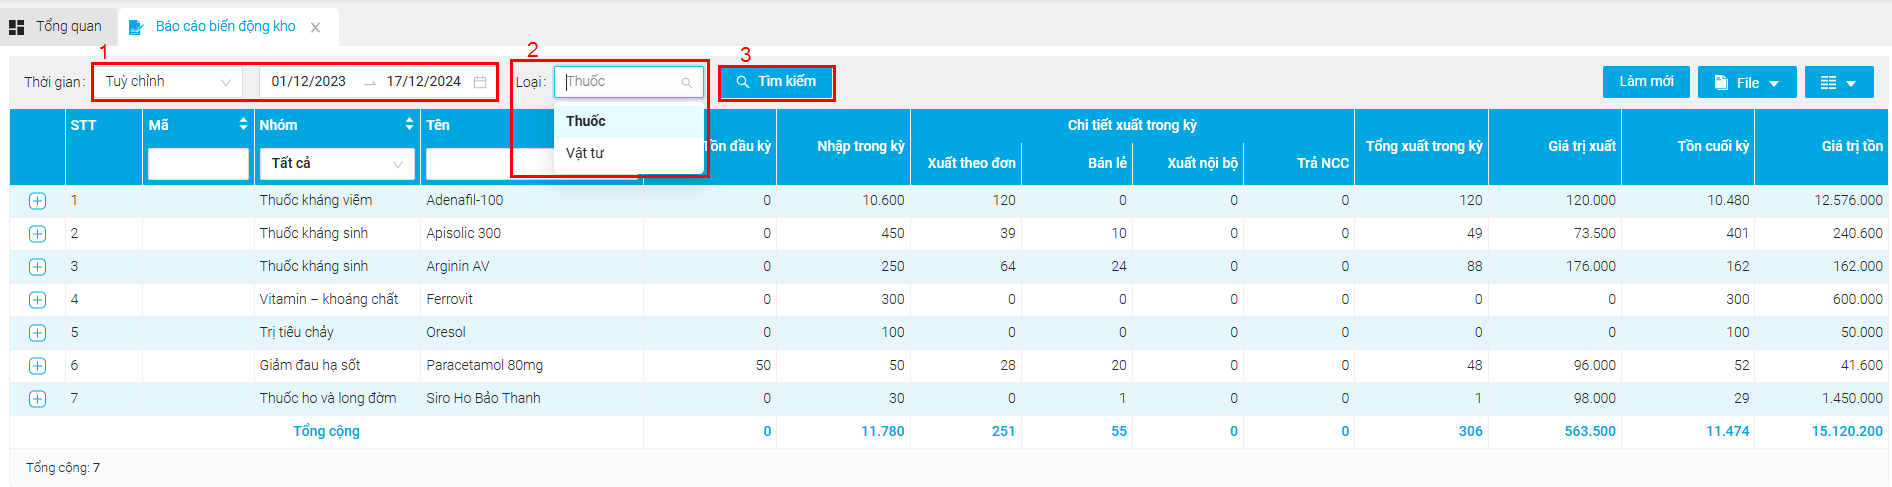Select Thuốc option in dropdown list
1892x487 pixels.
629,121
